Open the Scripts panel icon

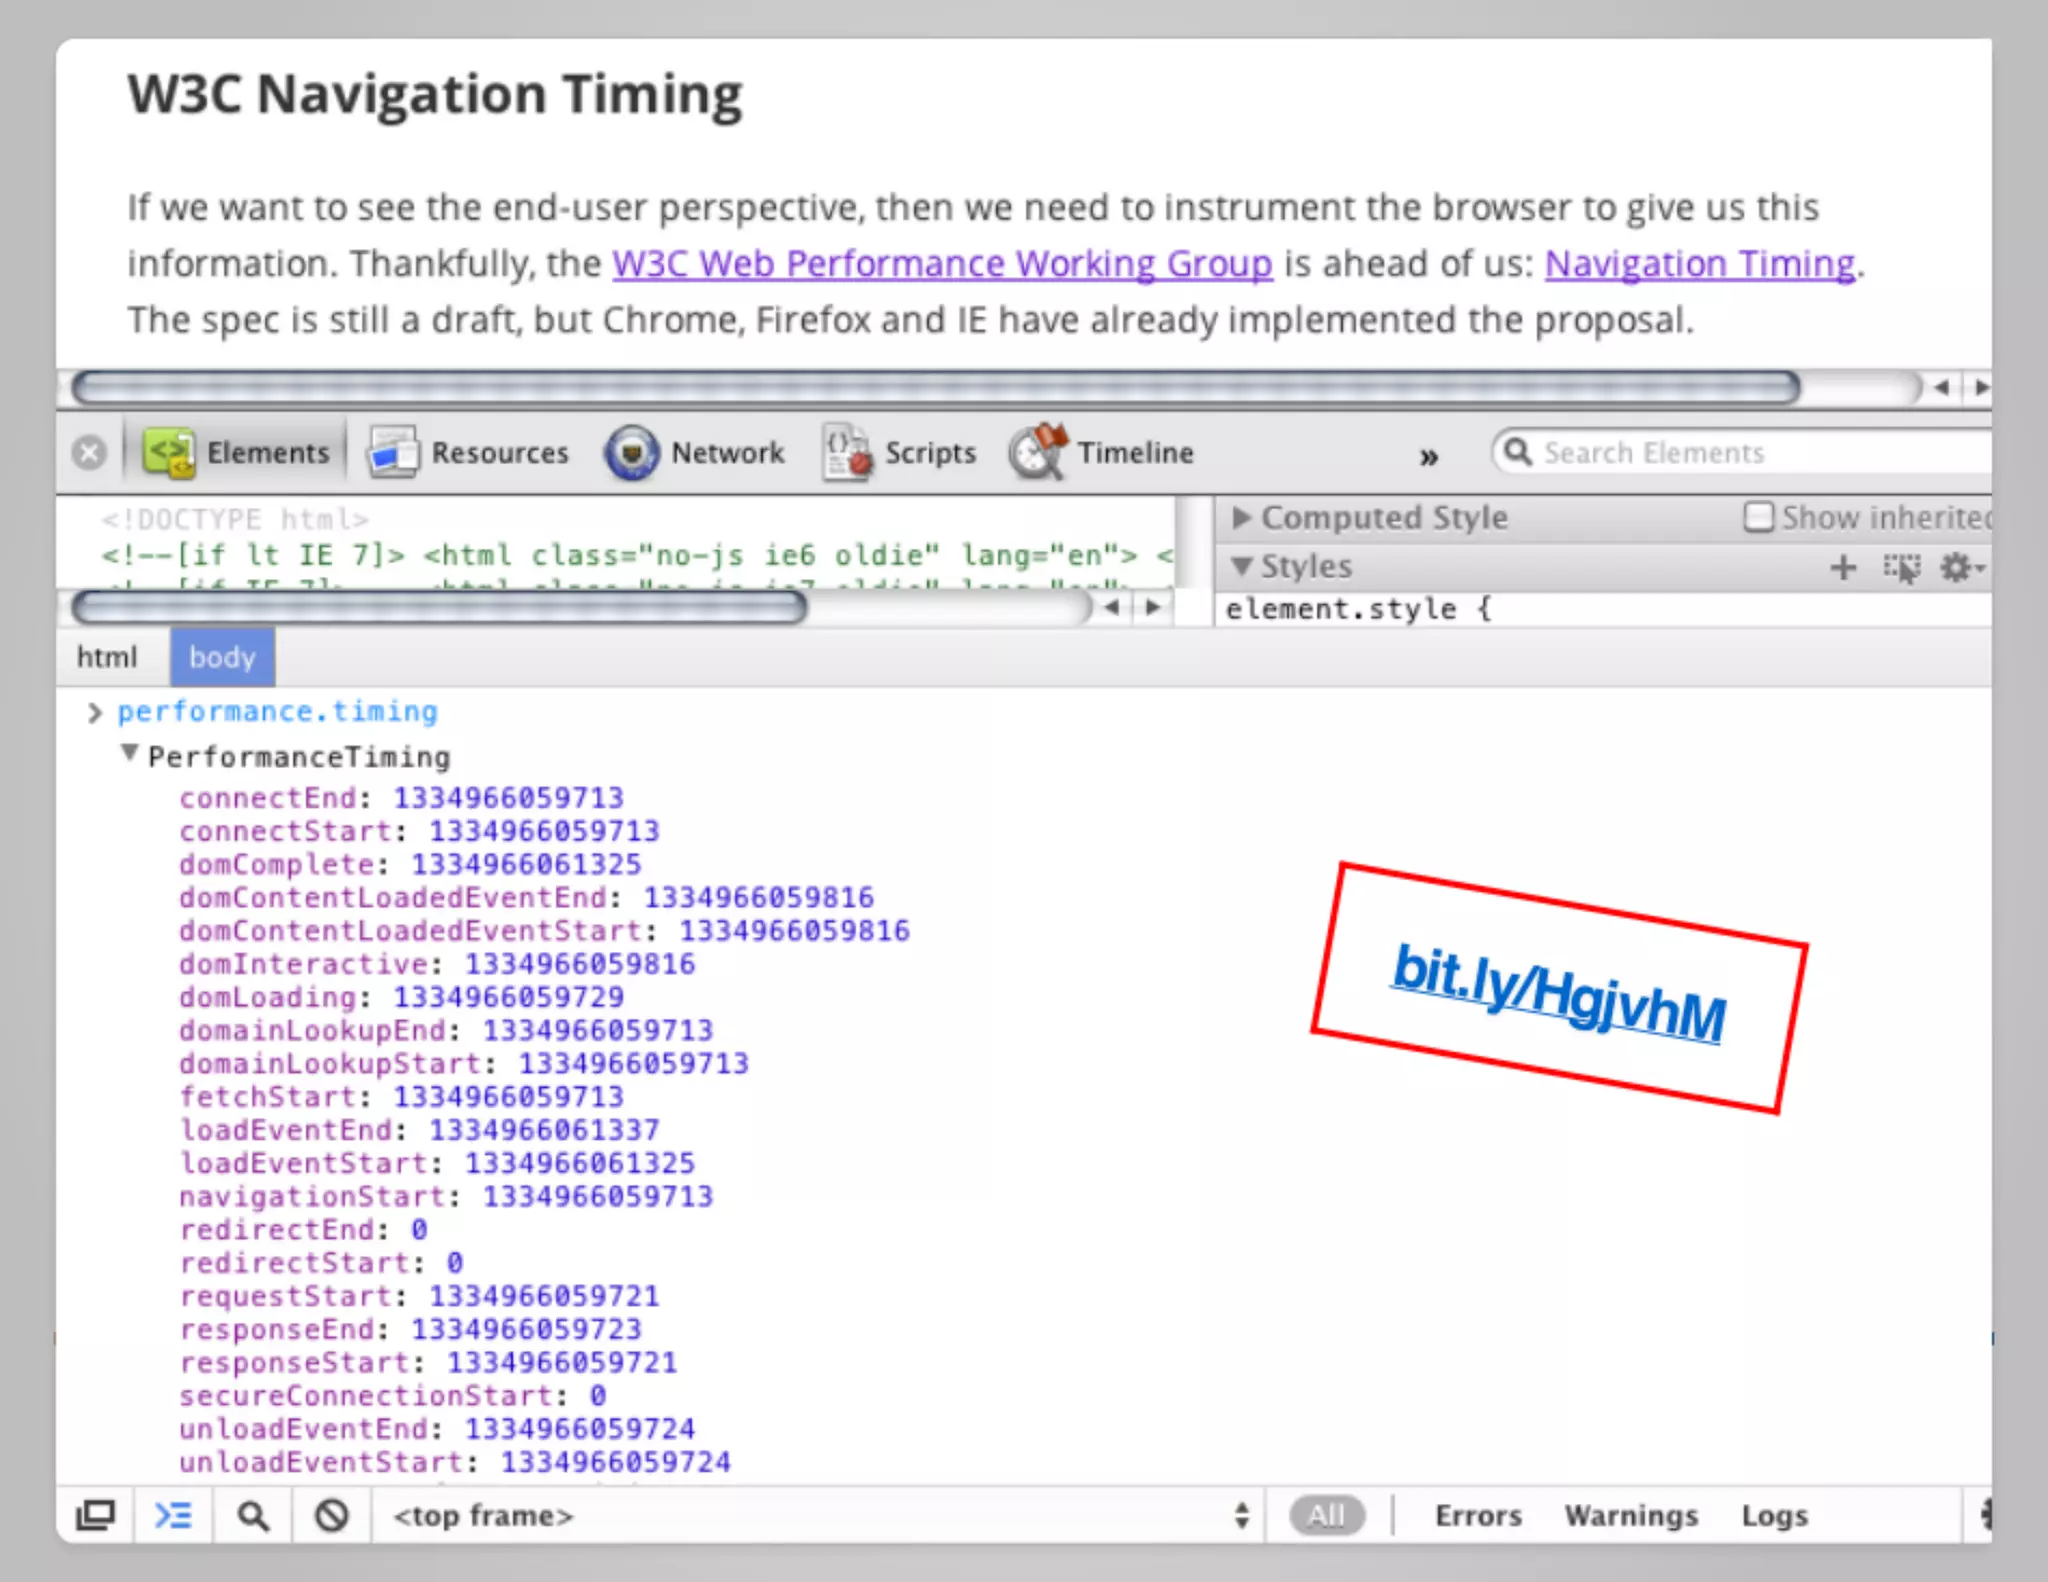847,453
